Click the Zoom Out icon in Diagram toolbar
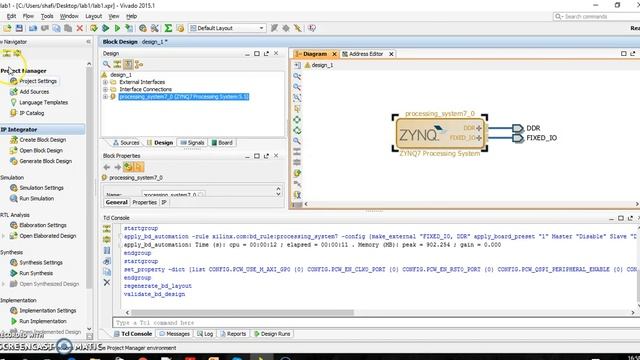 click(x=297, y=87)
